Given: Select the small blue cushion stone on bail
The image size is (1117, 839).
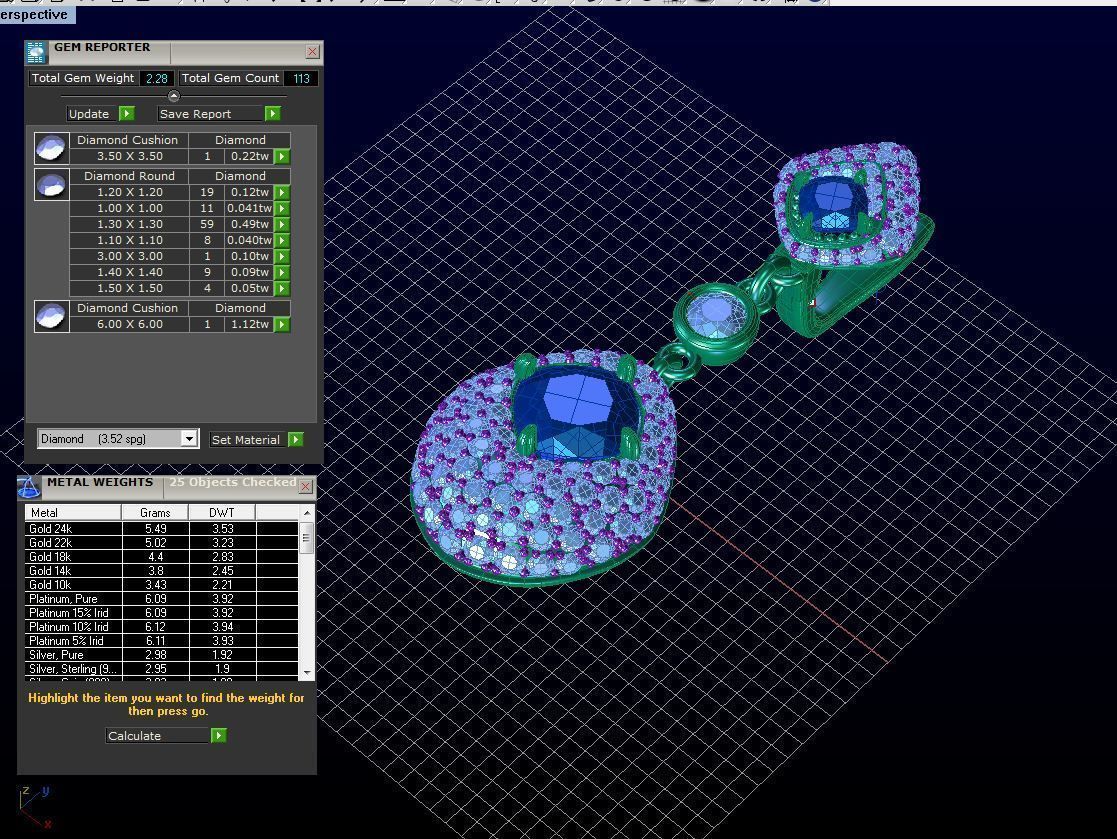Looking at the screenshot, I should [x=833, y=202].
